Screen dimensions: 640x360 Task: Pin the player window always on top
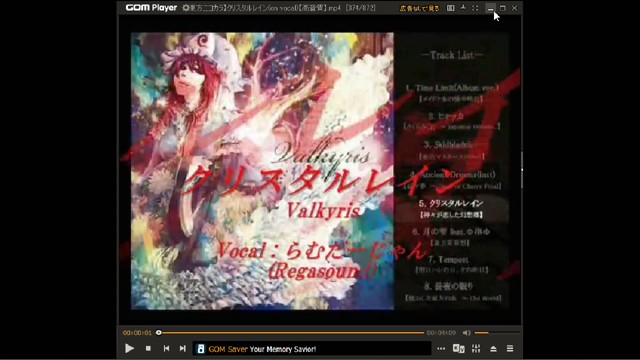tap(463, 7)
